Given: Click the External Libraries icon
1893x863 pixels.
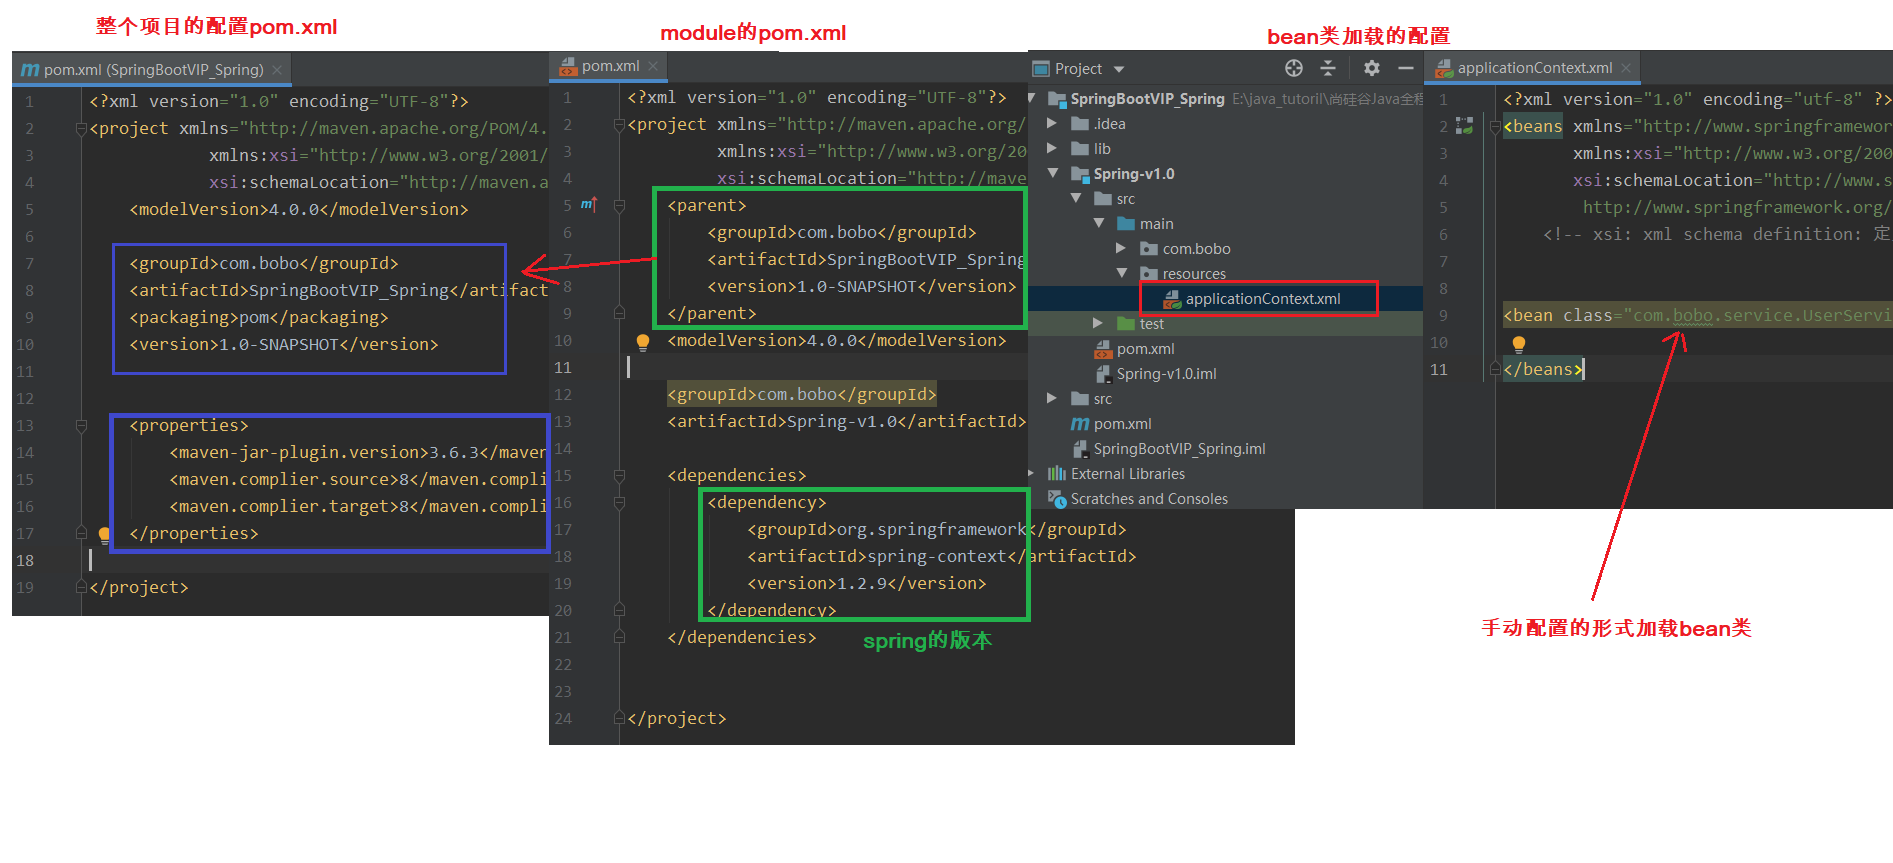Looking at the screenshot, I should click(1056, 473).
